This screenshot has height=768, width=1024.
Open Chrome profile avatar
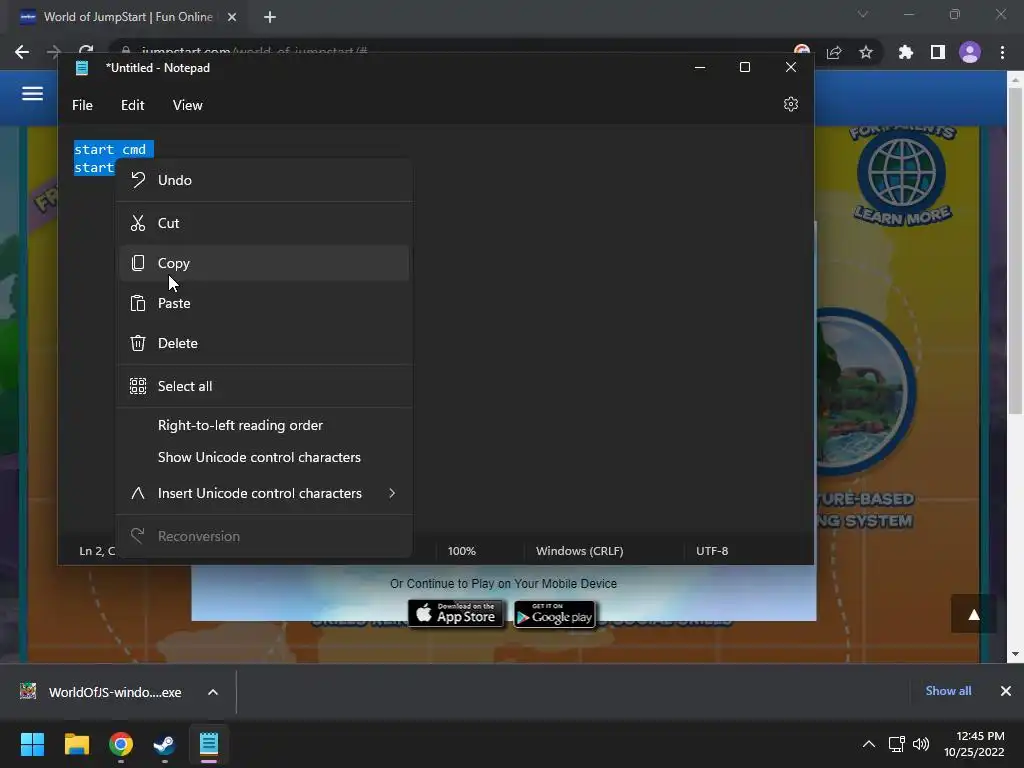[970, 52]
